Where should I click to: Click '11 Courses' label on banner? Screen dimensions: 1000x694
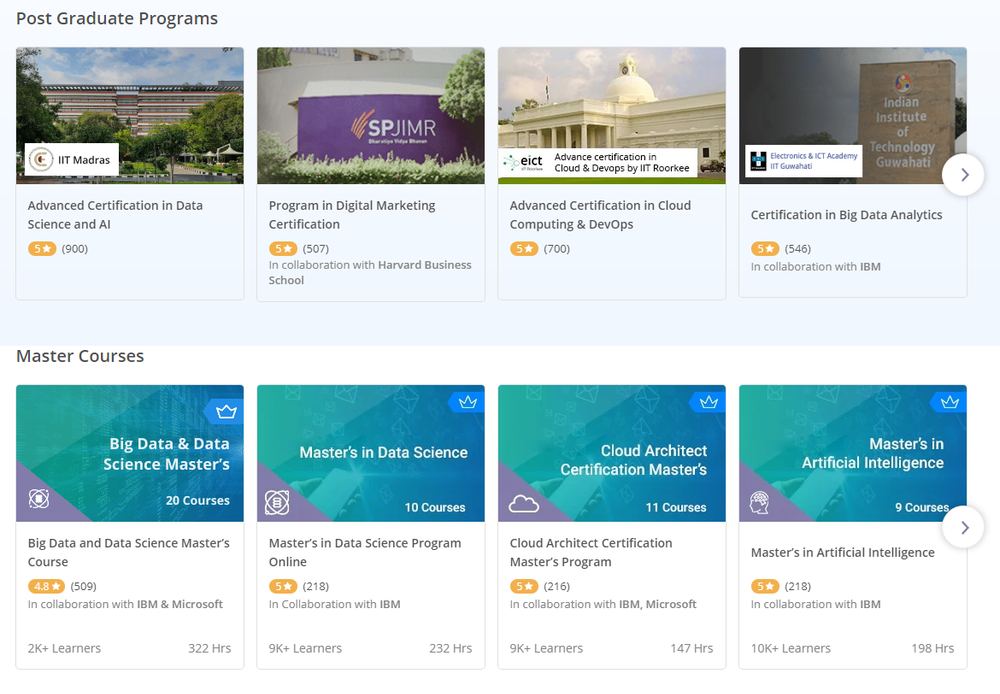[x=676, y=508]
